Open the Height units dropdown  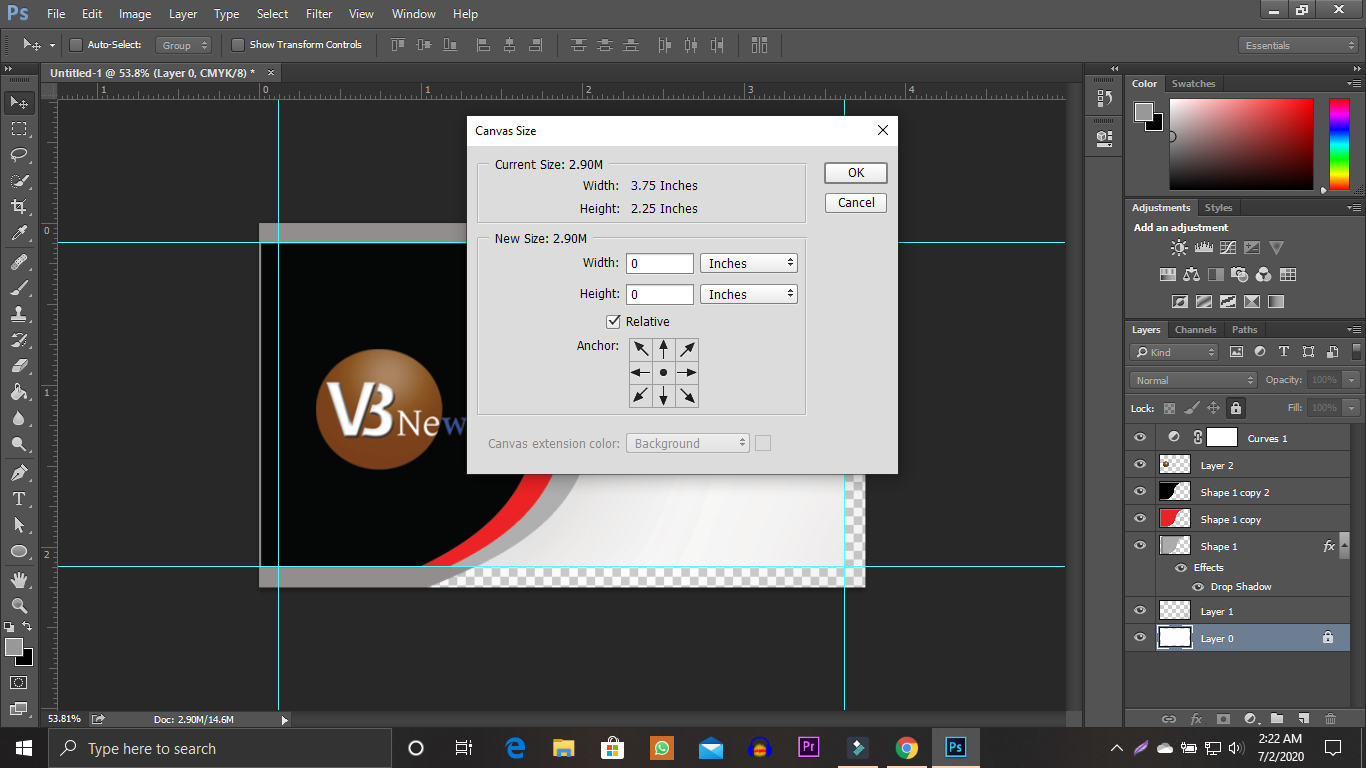(749, 294)
